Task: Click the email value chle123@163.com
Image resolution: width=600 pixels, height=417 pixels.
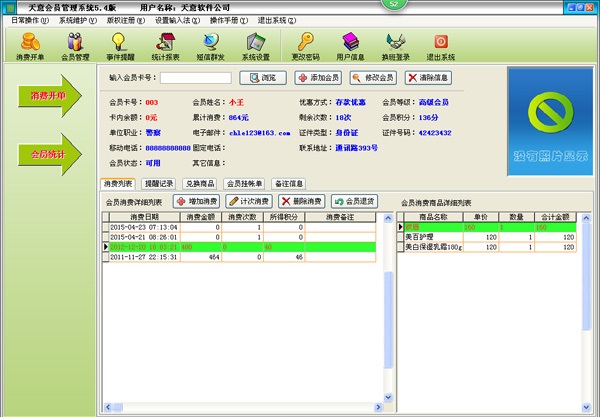Action: tap(259, 133)
